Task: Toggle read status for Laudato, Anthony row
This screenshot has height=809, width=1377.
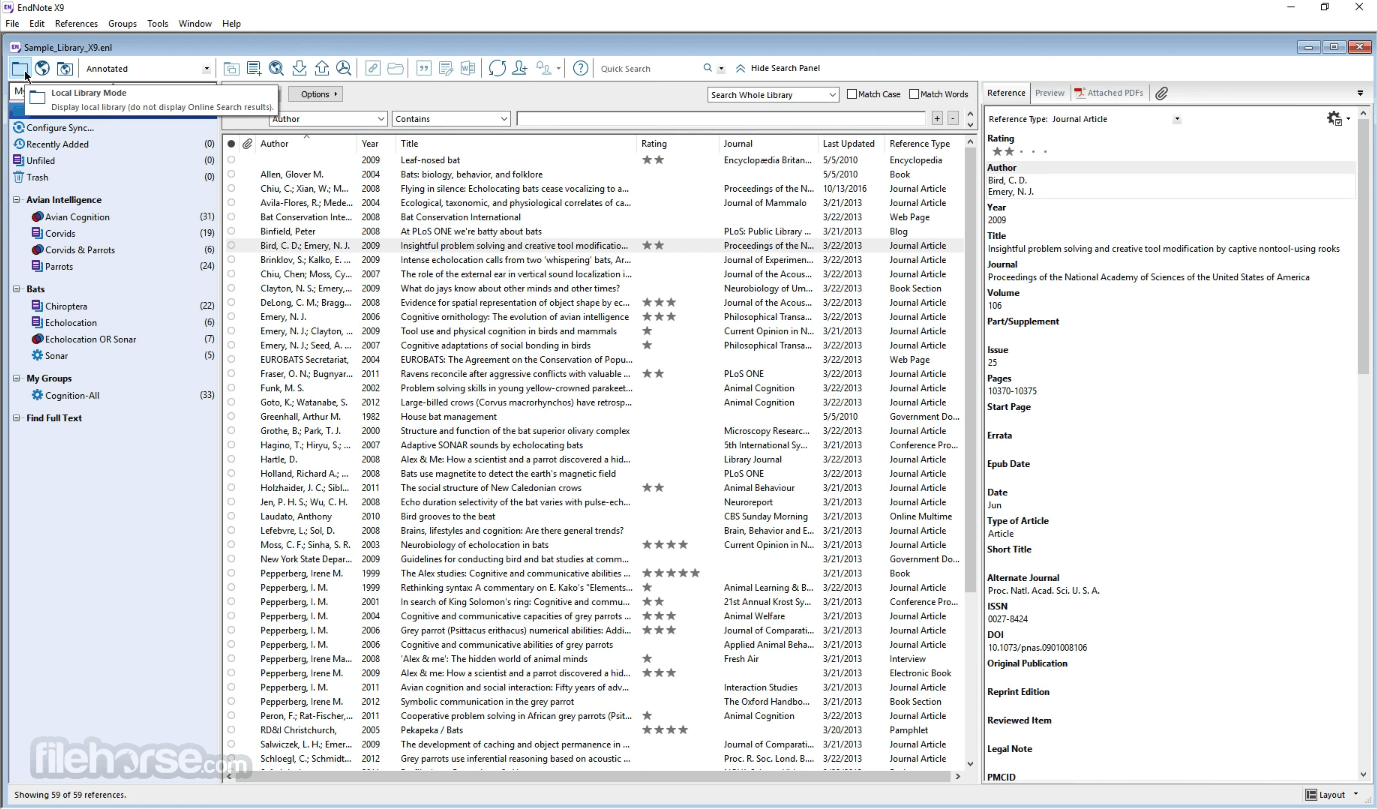Action: click(x=231, y=517)
